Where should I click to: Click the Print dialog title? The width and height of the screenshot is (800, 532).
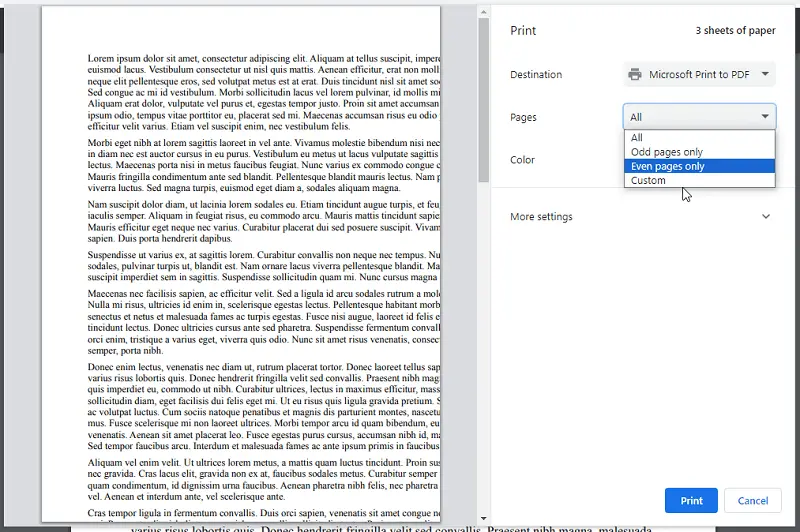point(523,31)
